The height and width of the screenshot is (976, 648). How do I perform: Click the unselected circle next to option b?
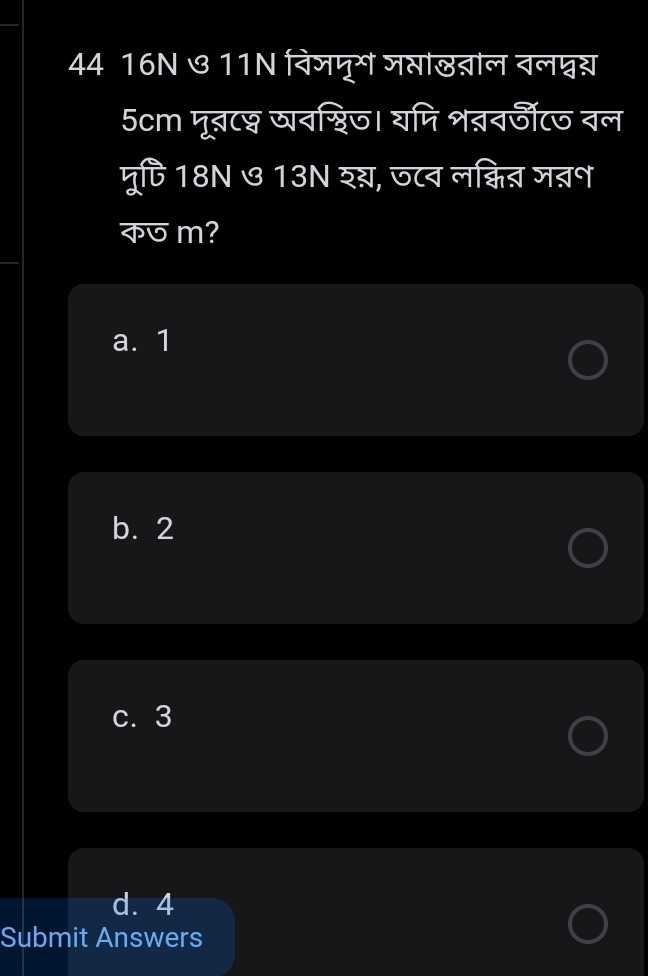[x=588, y=548]
